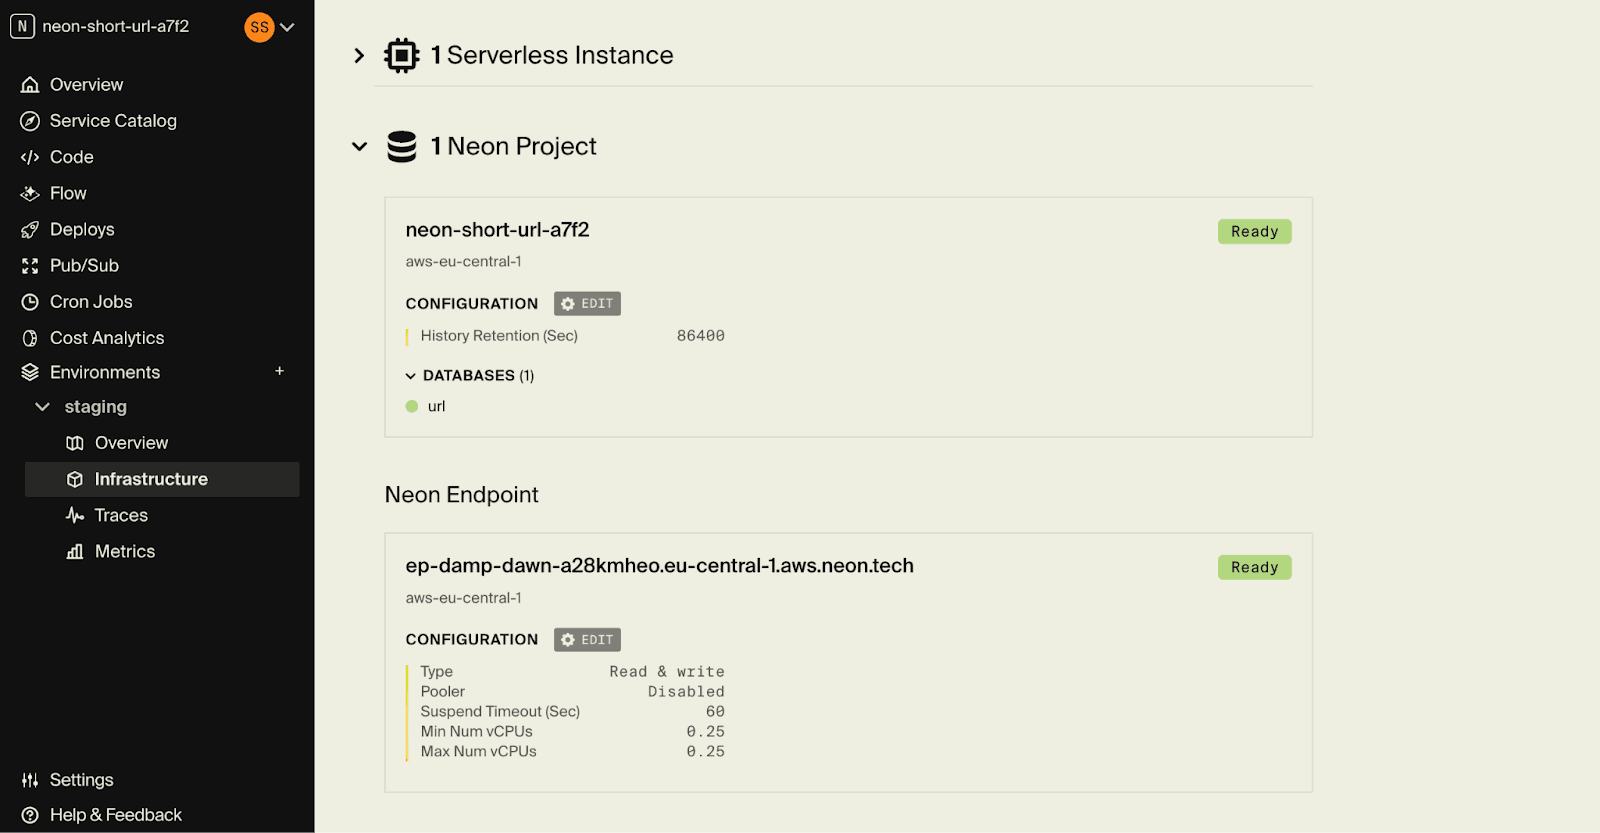Open the account dropdown next to SS avatar
Viewport: 1600px width, 833px height.
coord(287,27)
